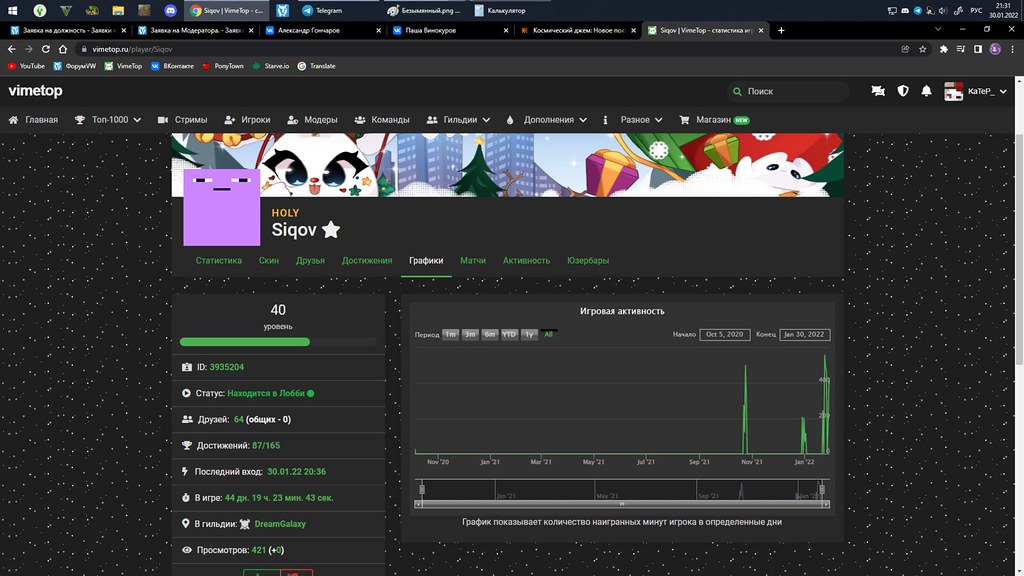The width and height of the screenshot is (1024, 576).
Task: Click the Поиск search field
Action: tap(790, 91)
